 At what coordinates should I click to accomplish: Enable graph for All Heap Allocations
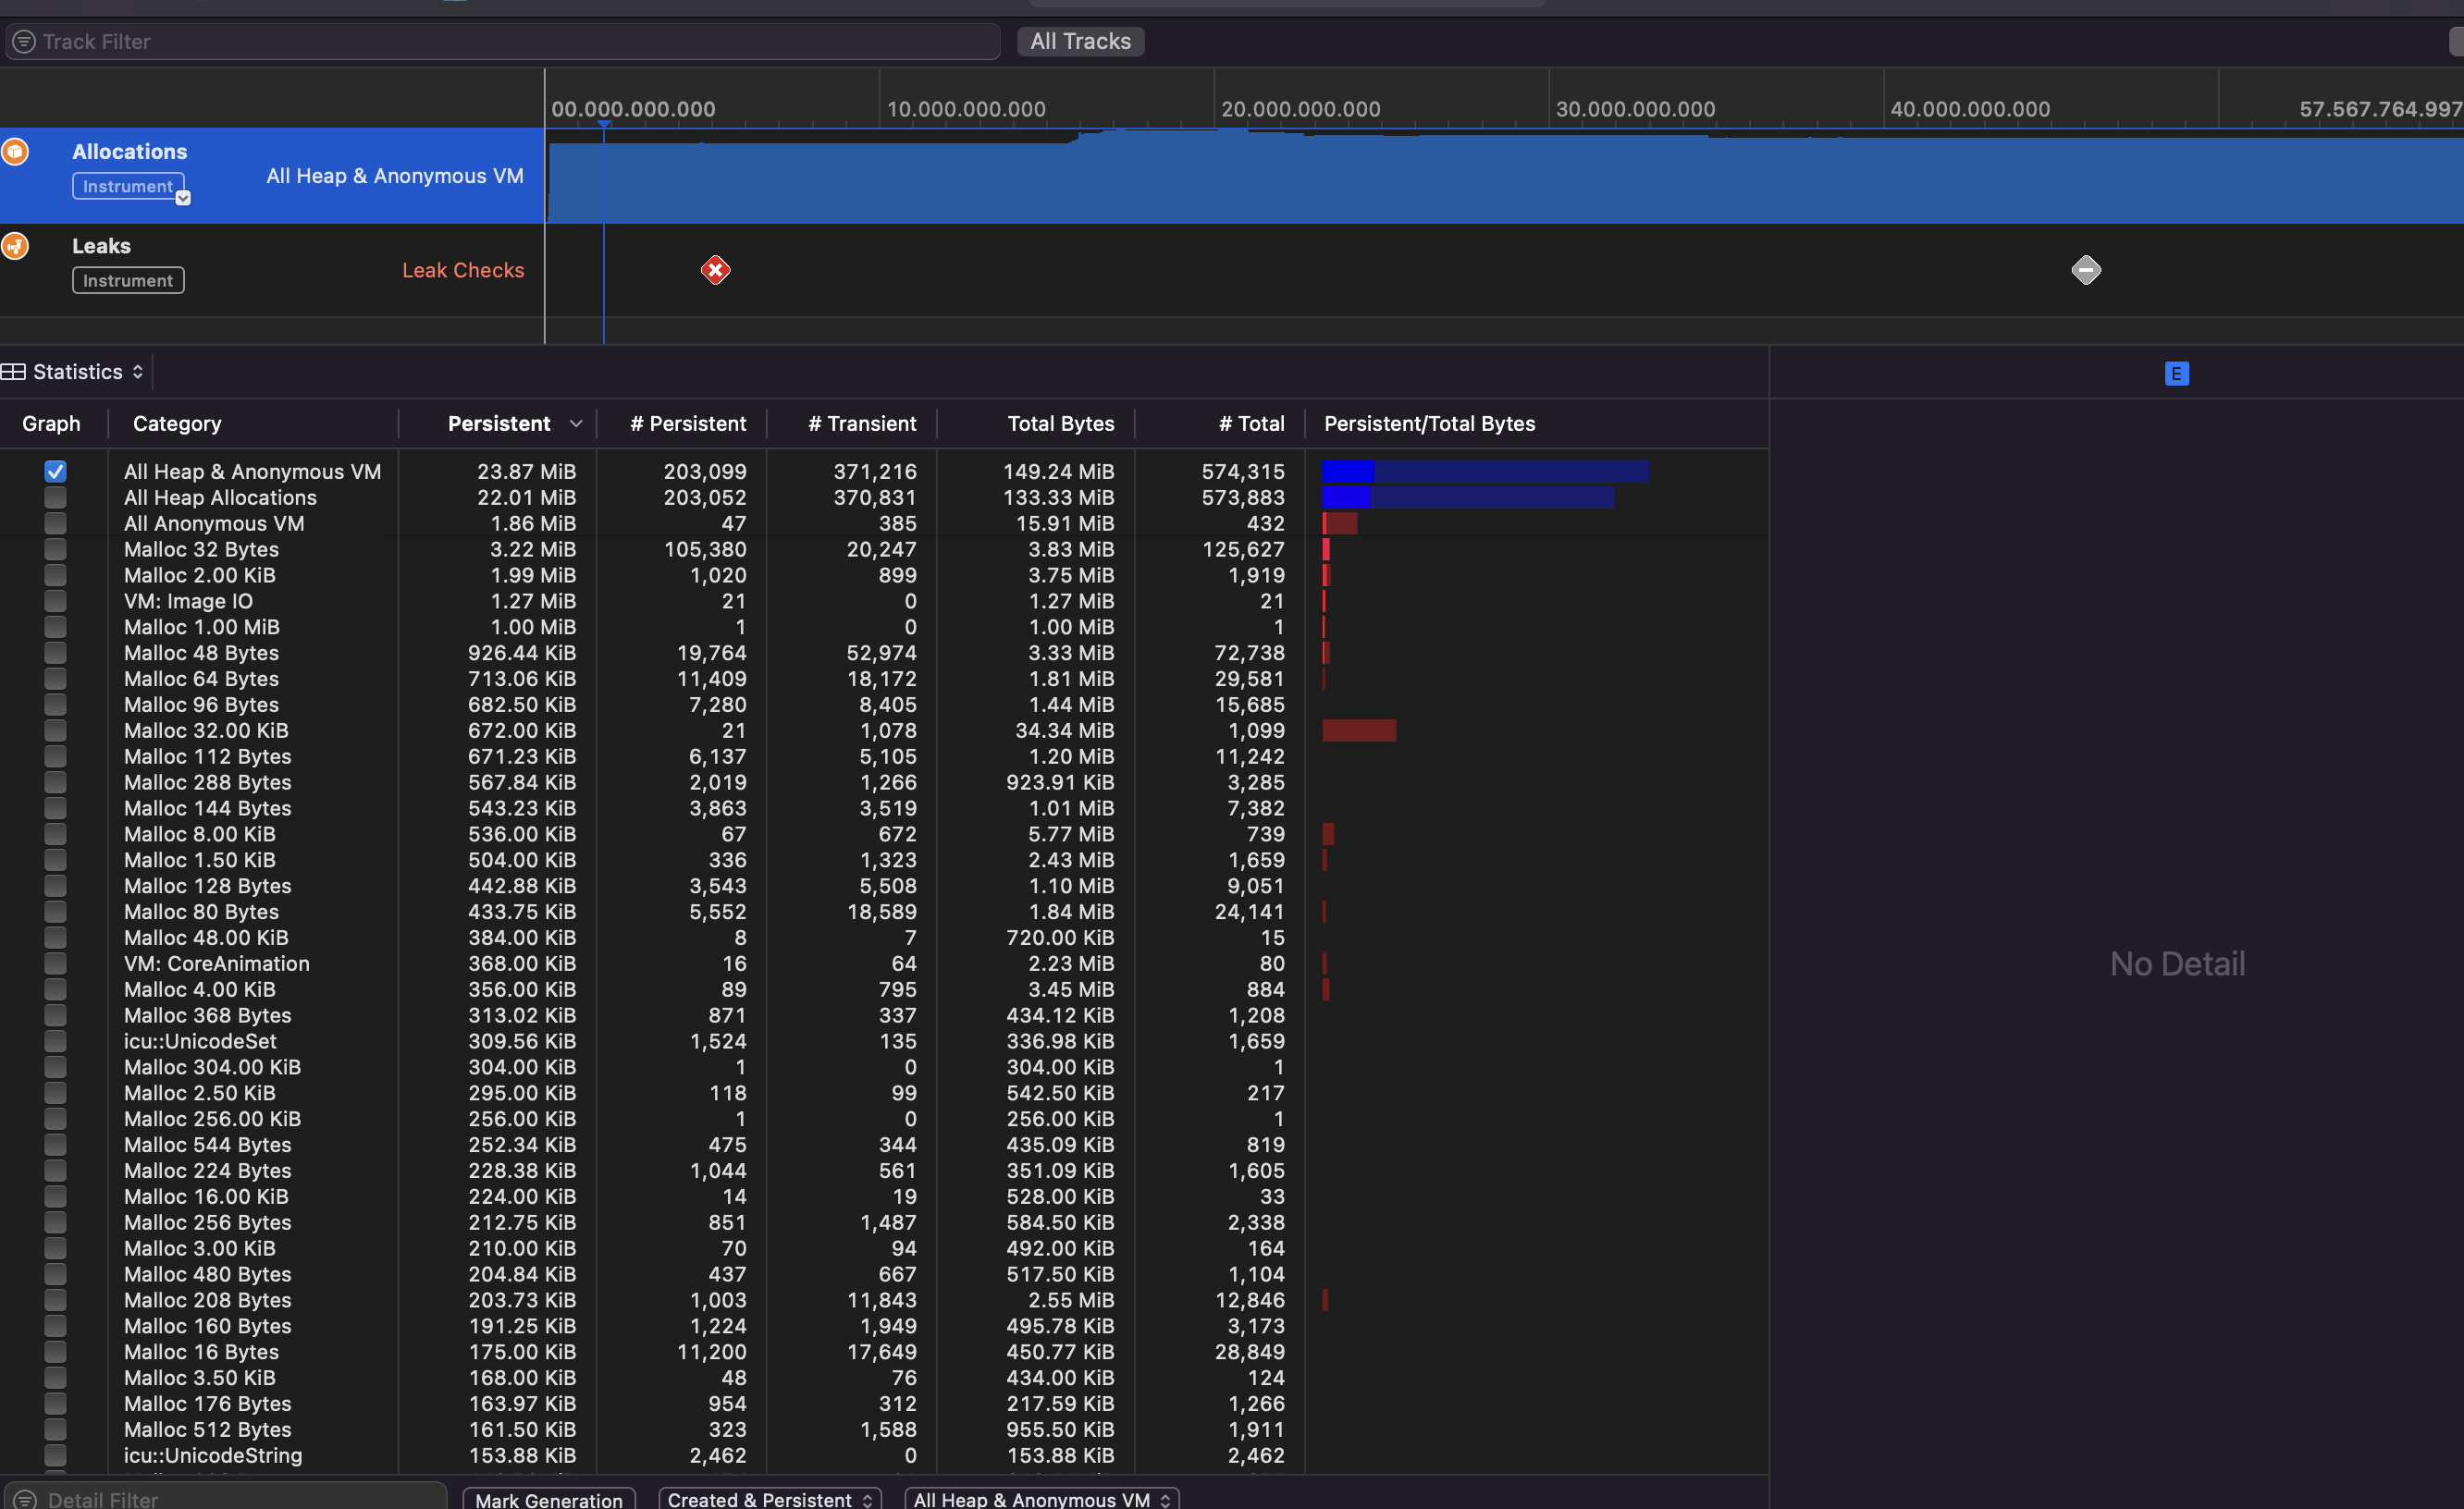coord(55,497)
